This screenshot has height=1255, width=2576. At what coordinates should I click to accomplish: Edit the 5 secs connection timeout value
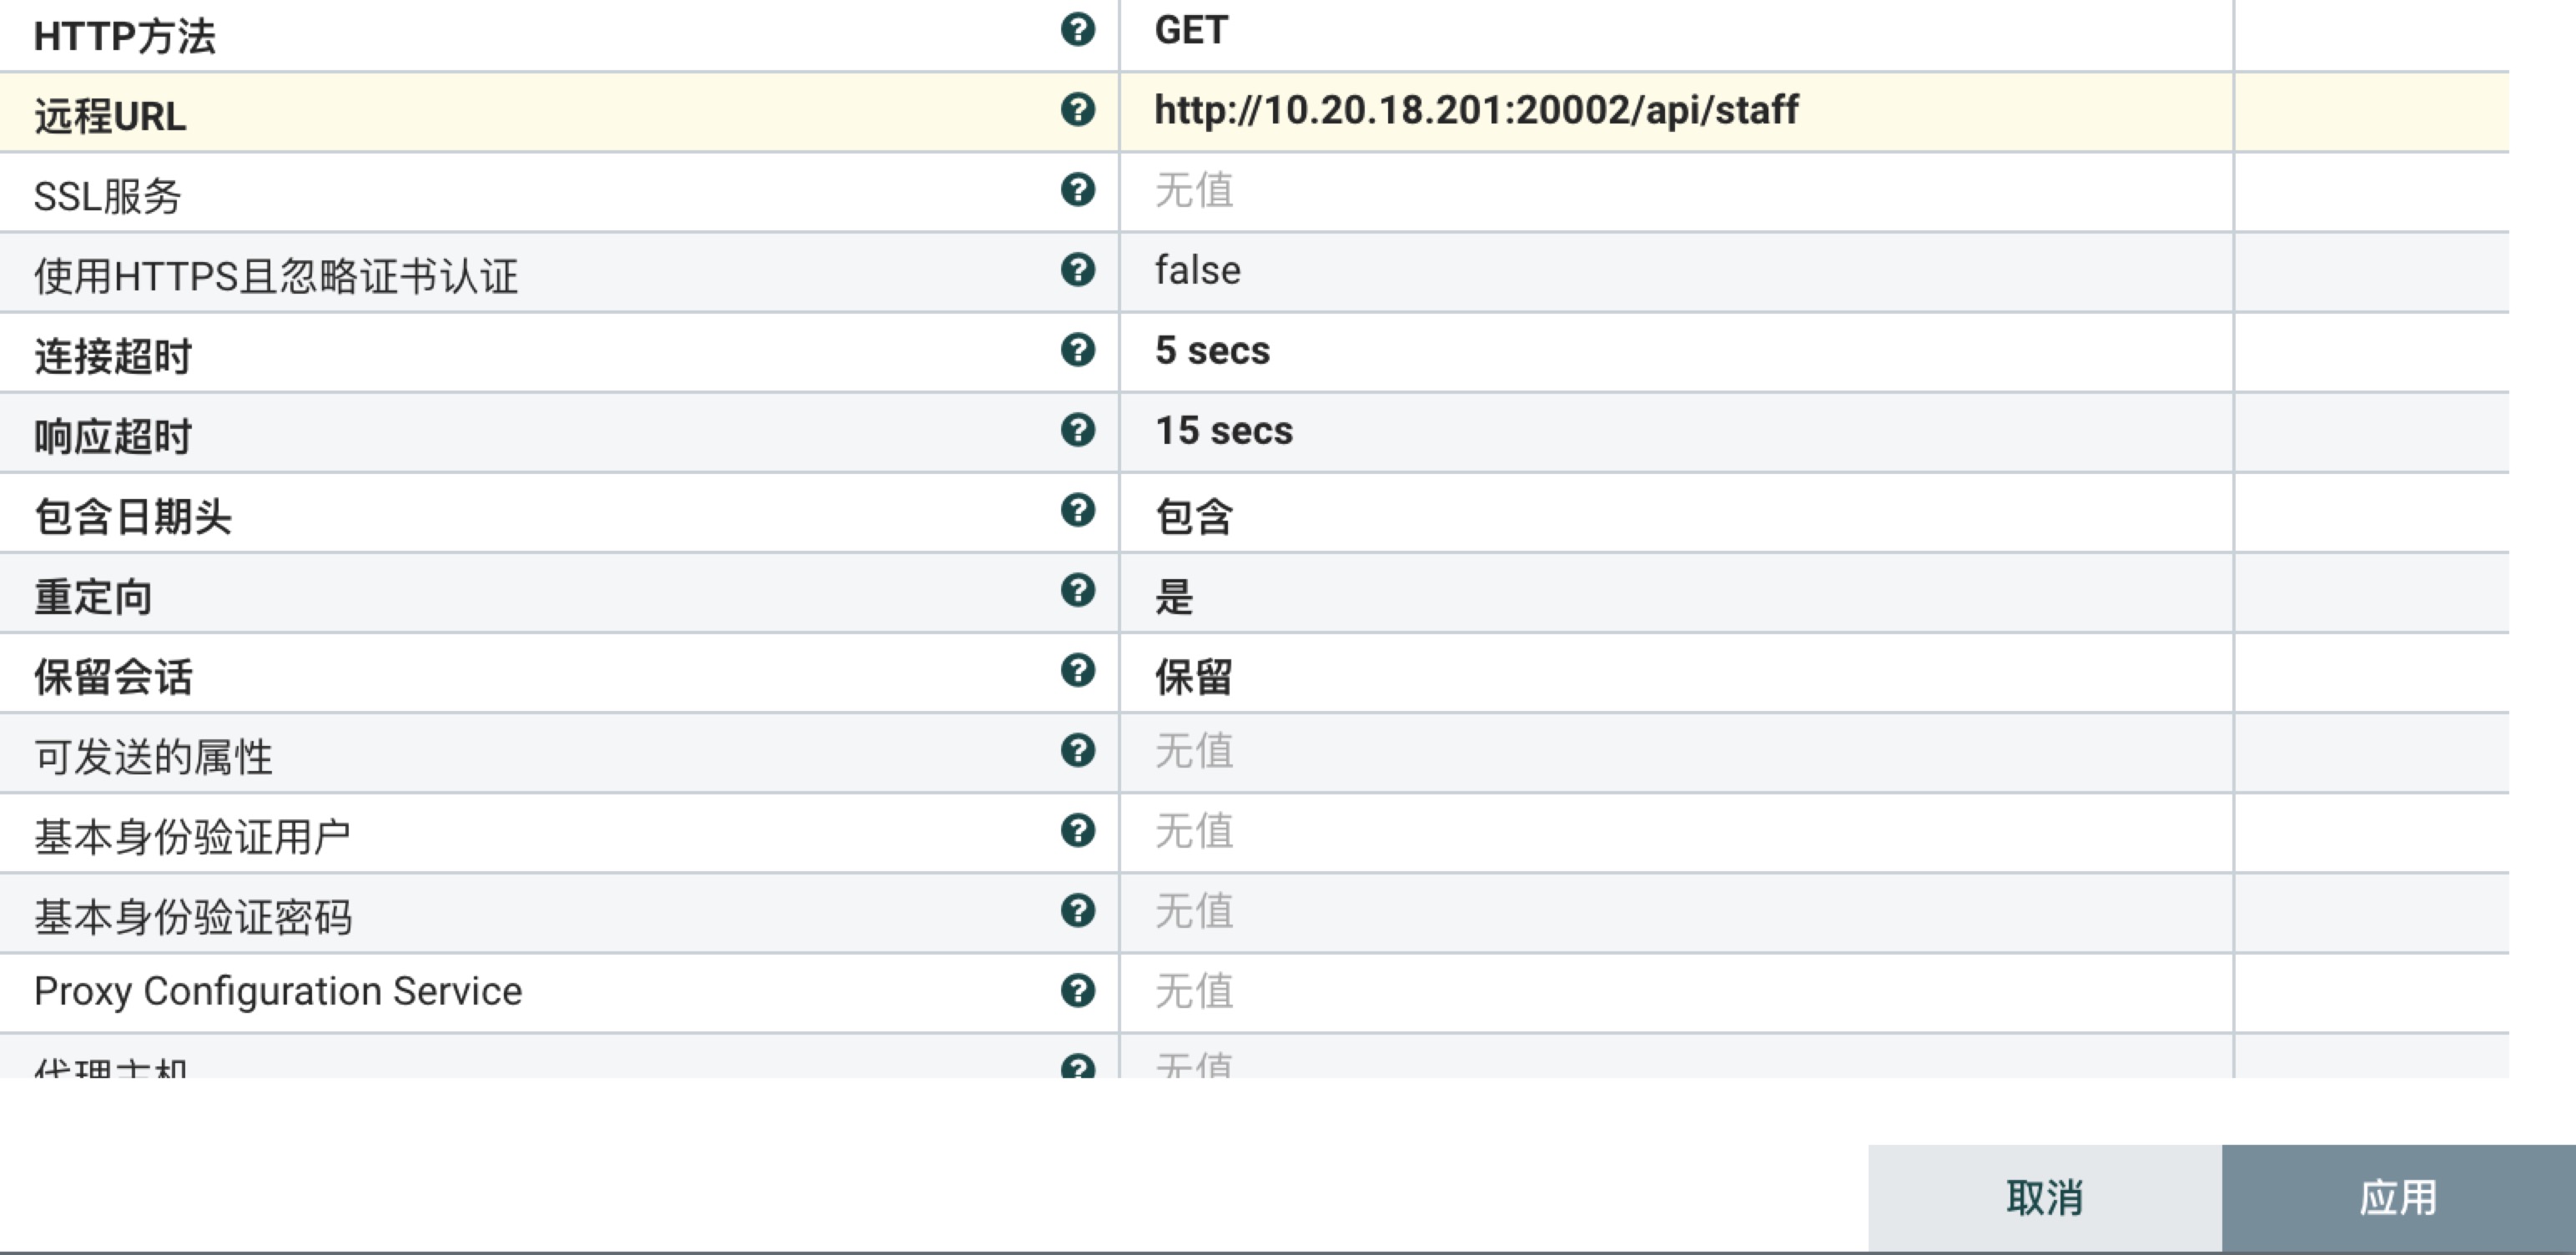(x=1676, y=352)
